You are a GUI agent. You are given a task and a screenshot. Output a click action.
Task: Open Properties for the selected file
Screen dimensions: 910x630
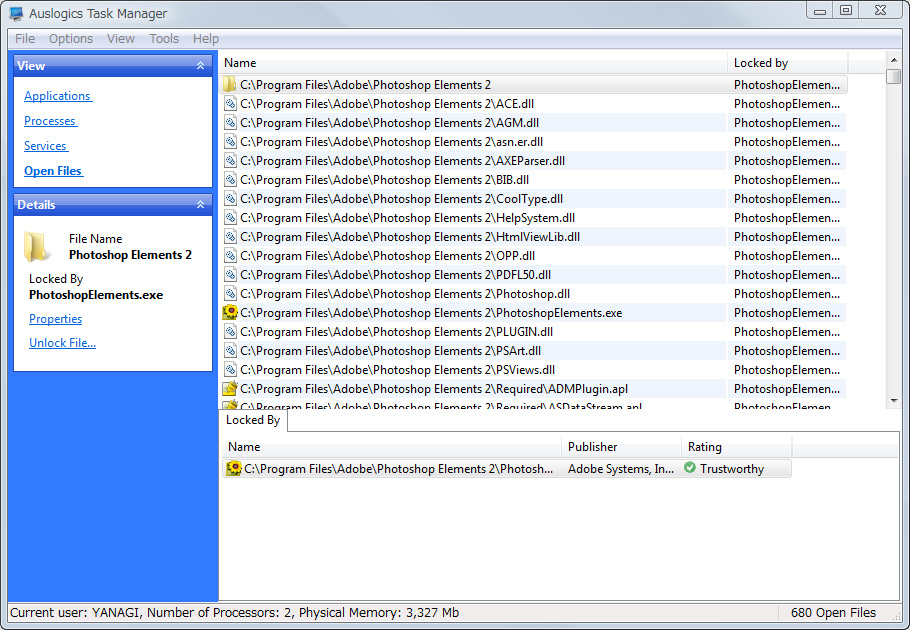click(56, 319)
